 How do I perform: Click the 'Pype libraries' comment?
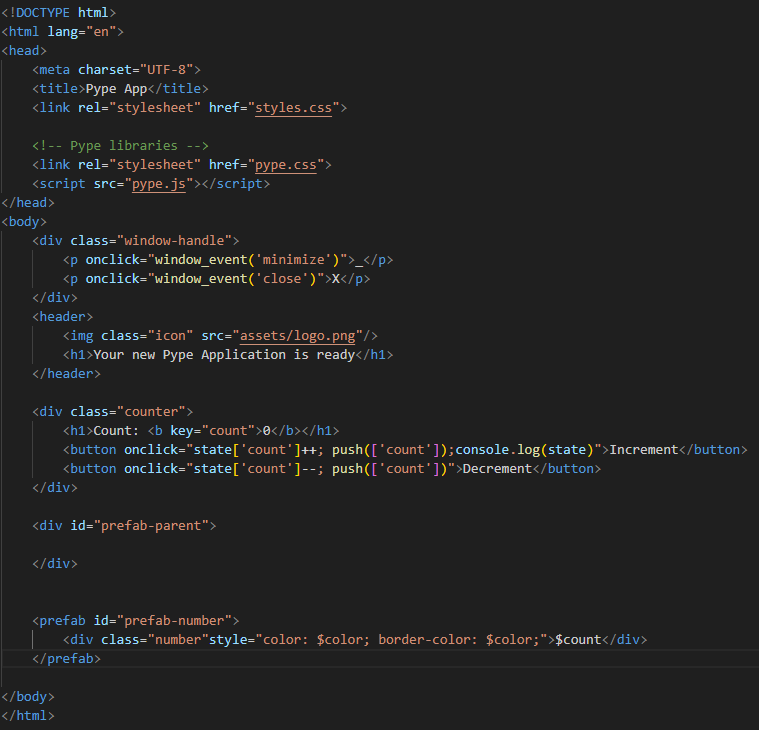click(x=121, y=146)
